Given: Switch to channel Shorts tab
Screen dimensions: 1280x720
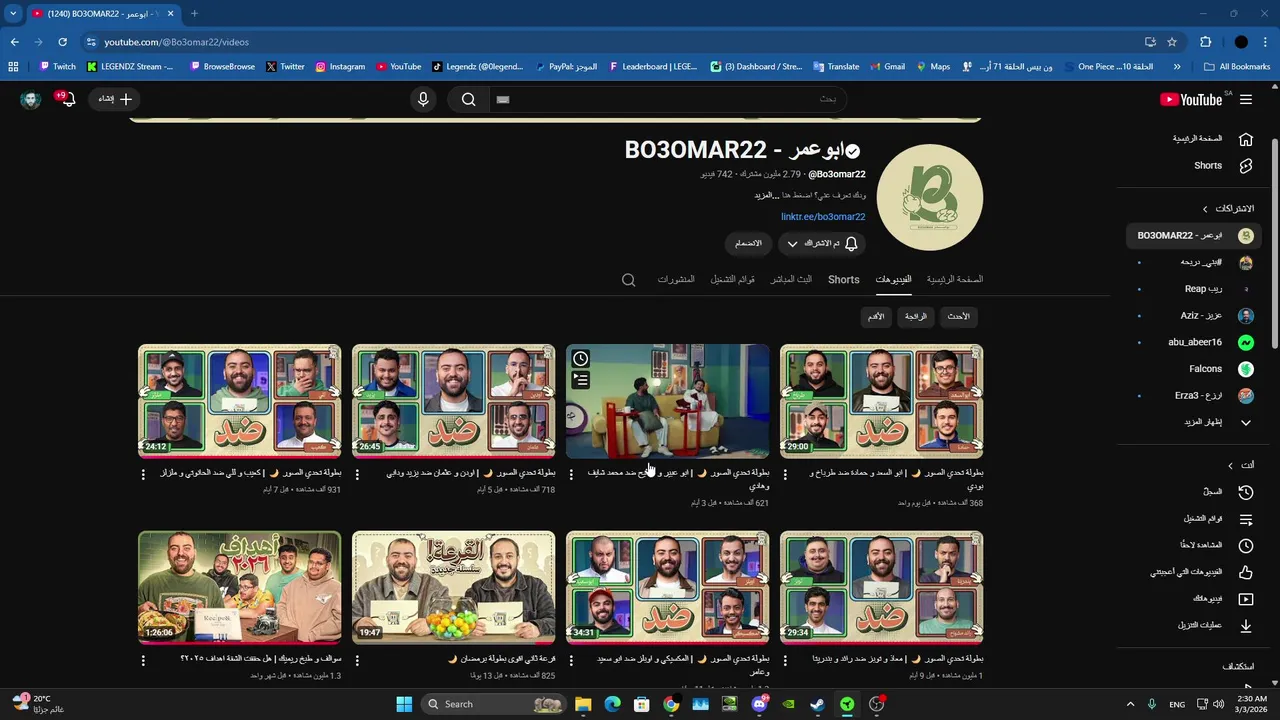Looking at the screenshot, I should tap(844, 280).
